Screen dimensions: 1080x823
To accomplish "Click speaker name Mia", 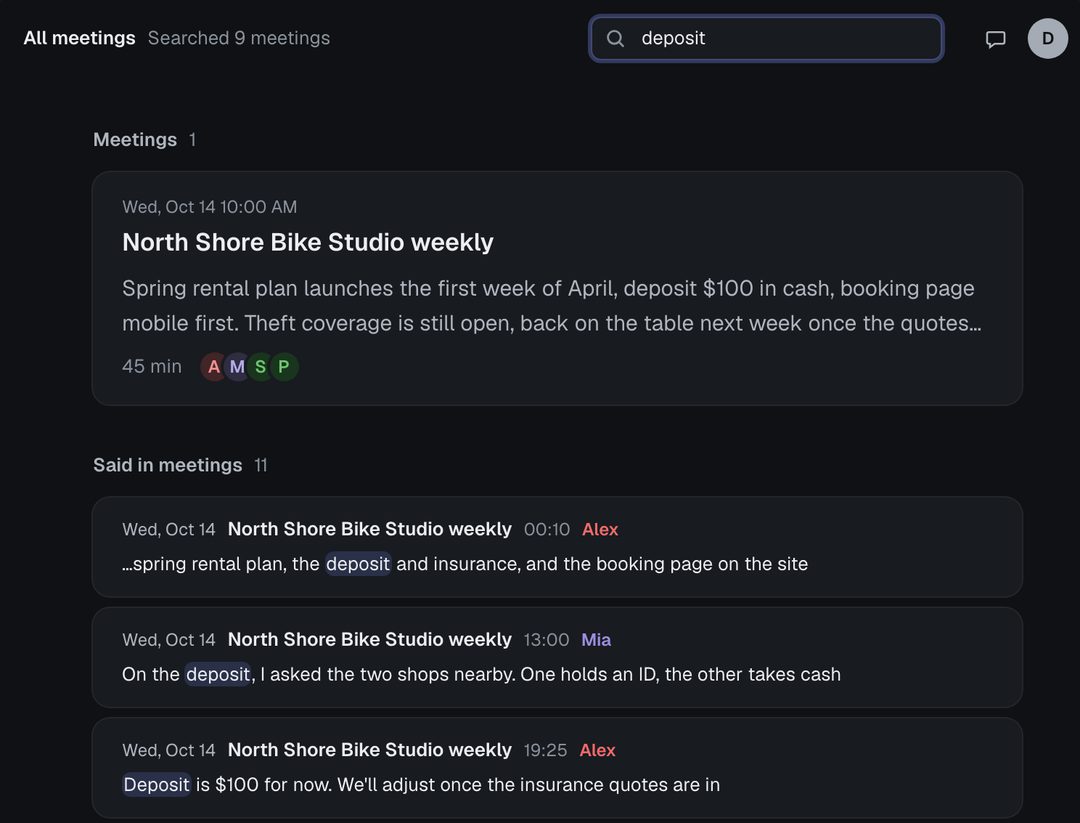I will tap(596, 639).
